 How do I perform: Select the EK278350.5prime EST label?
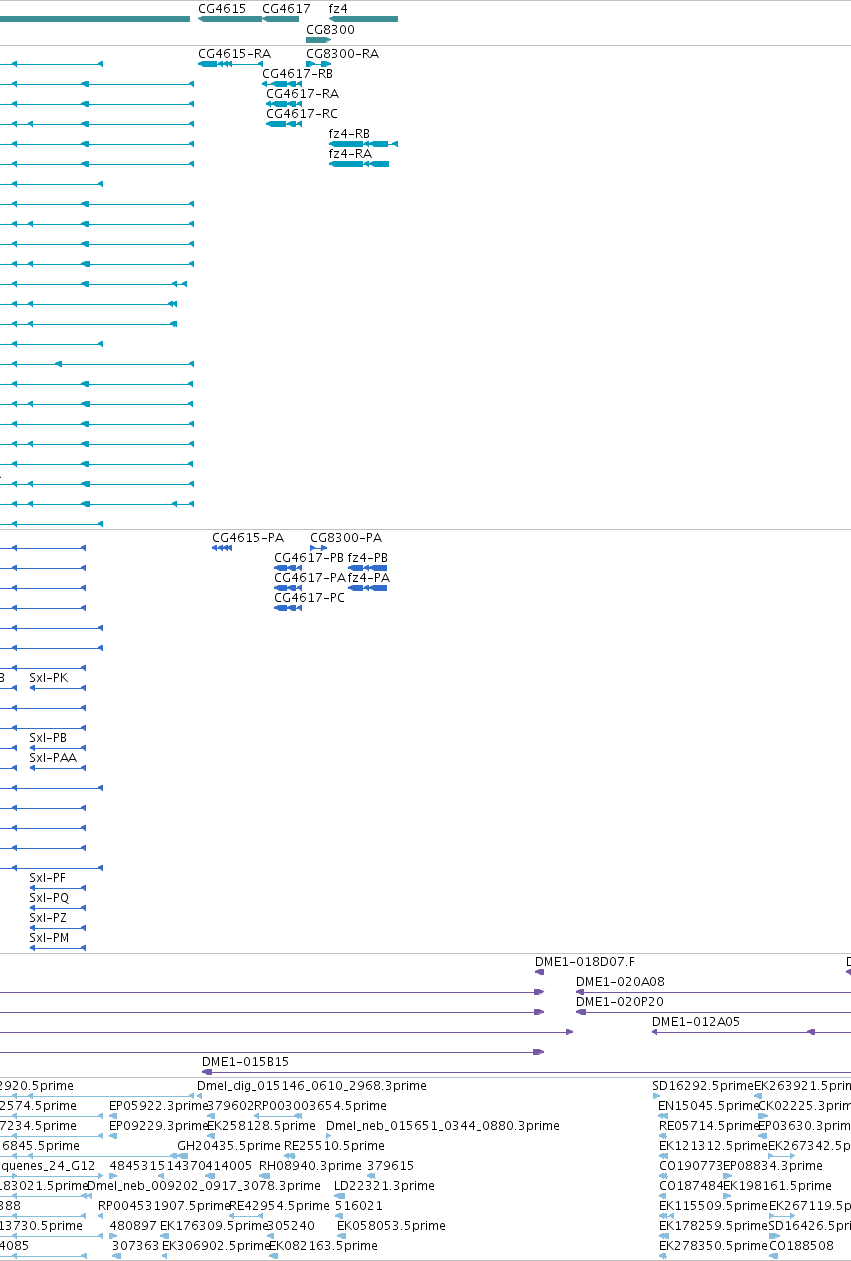point(714,1246)
